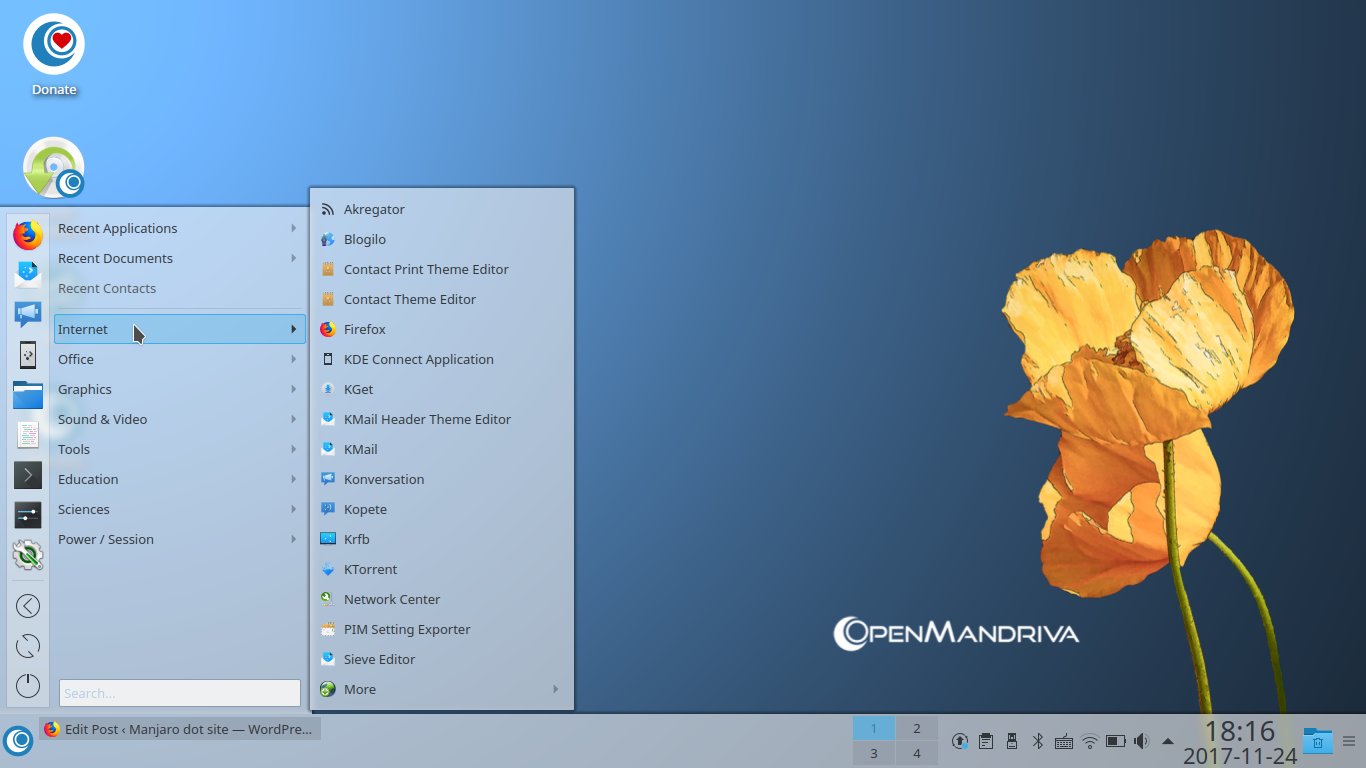
Task: Expand the Sciences category
Action: [x=180, y=509]
